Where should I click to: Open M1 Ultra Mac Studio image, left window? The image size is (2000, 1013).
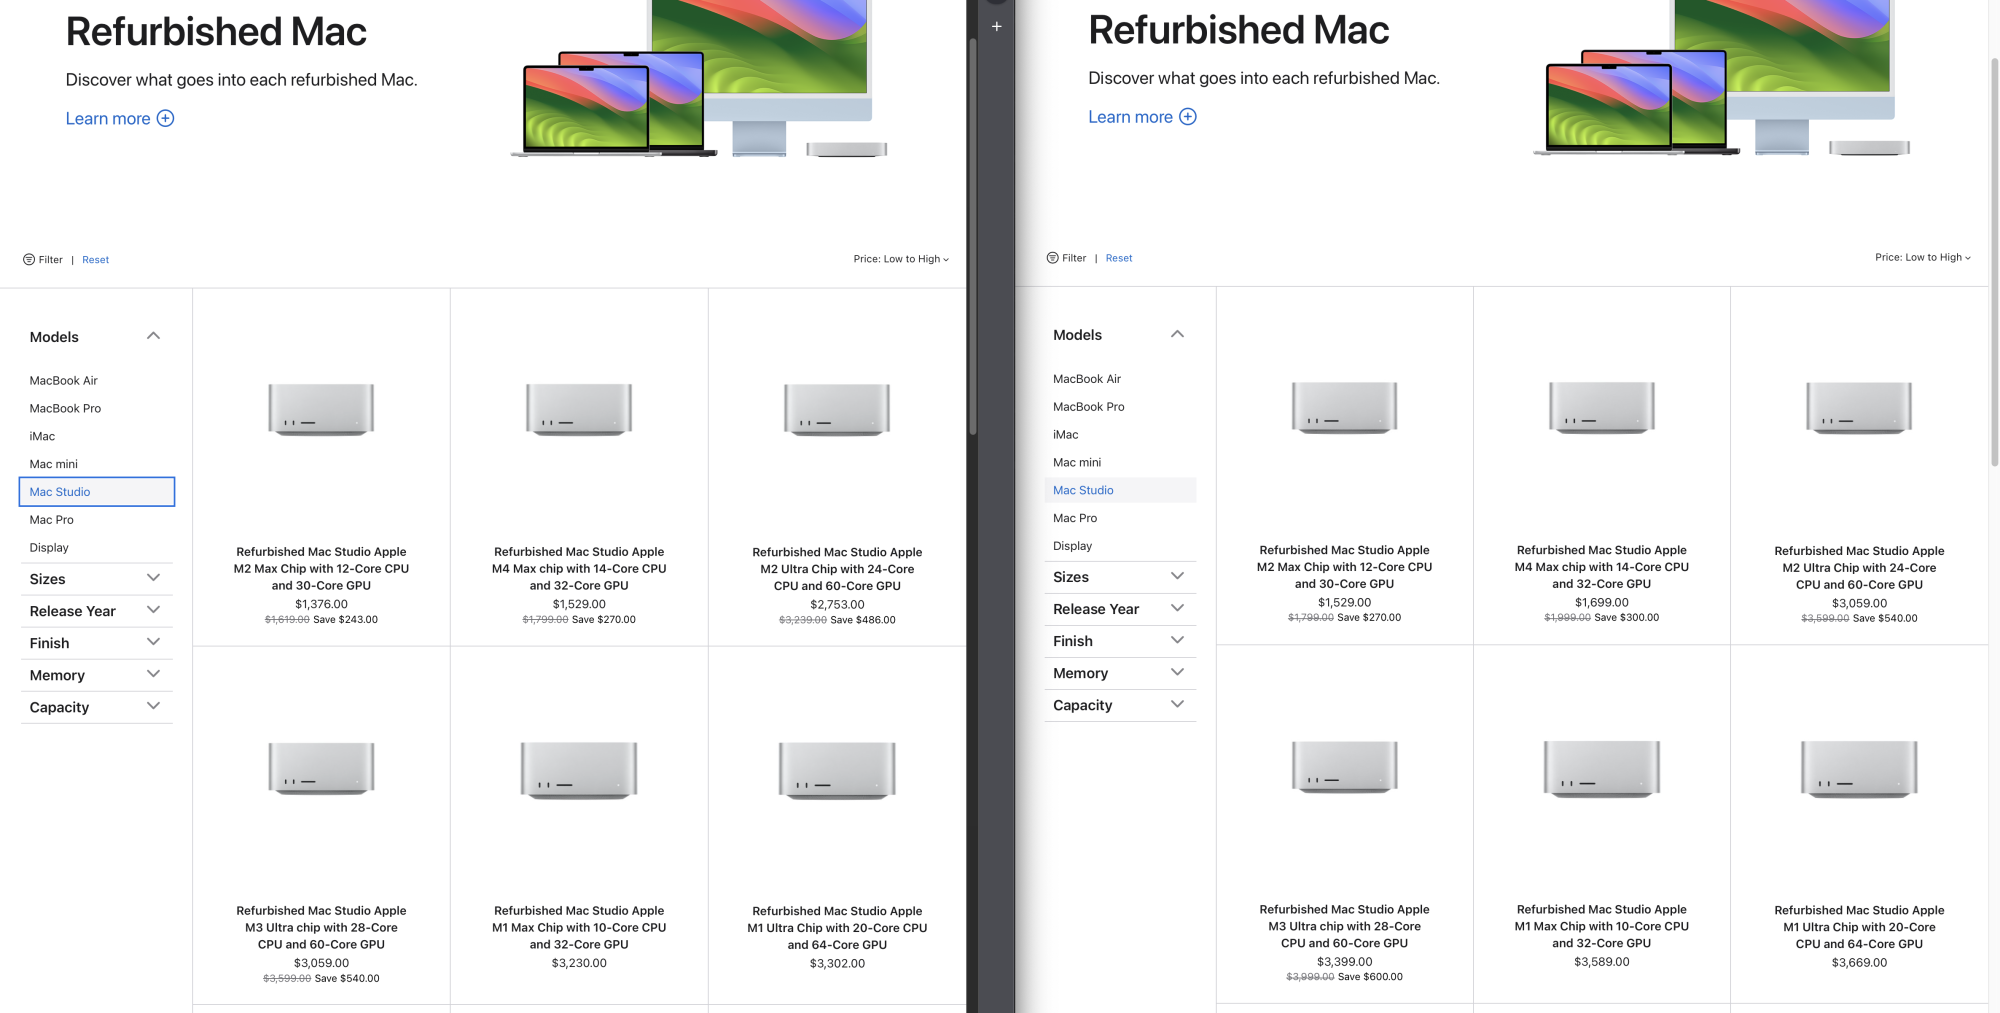point(837,770)
